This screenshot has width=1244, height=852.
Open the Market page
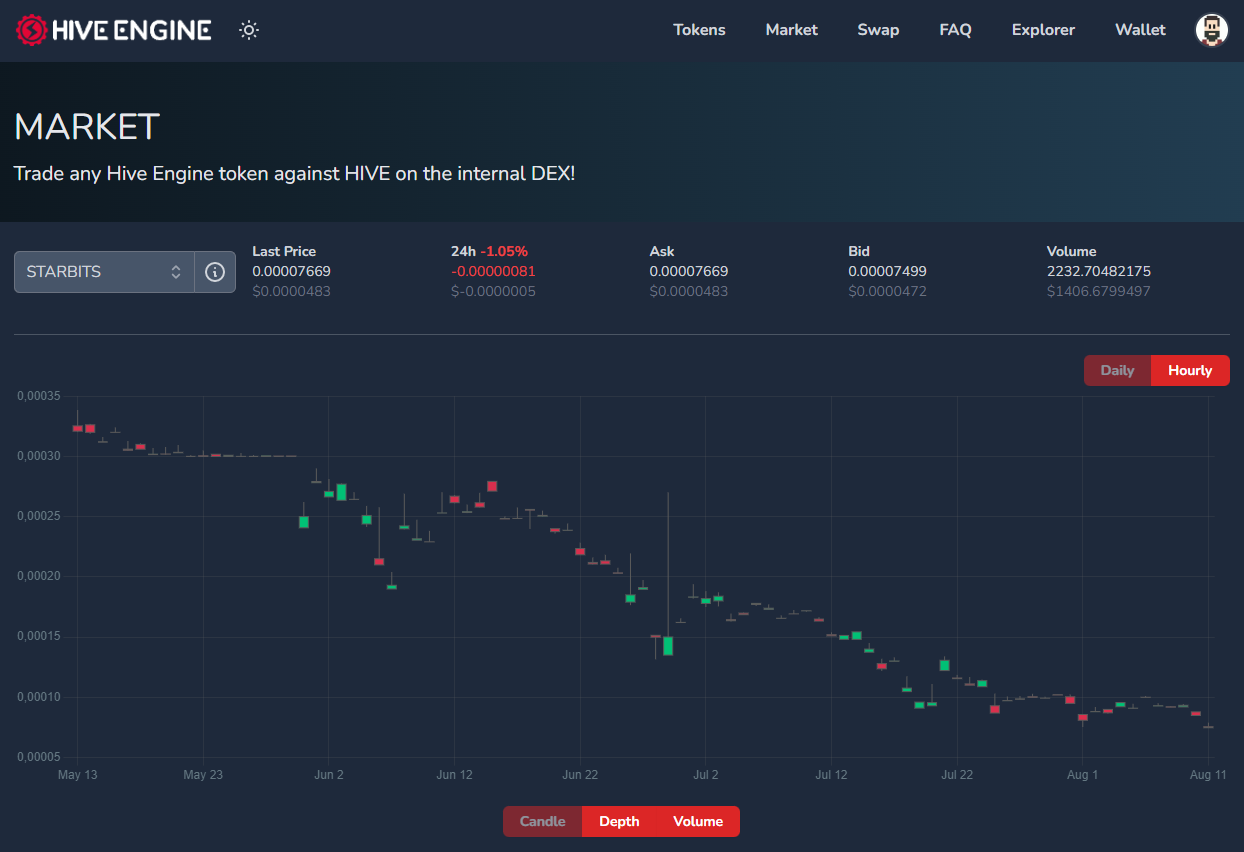click(791, 30)
